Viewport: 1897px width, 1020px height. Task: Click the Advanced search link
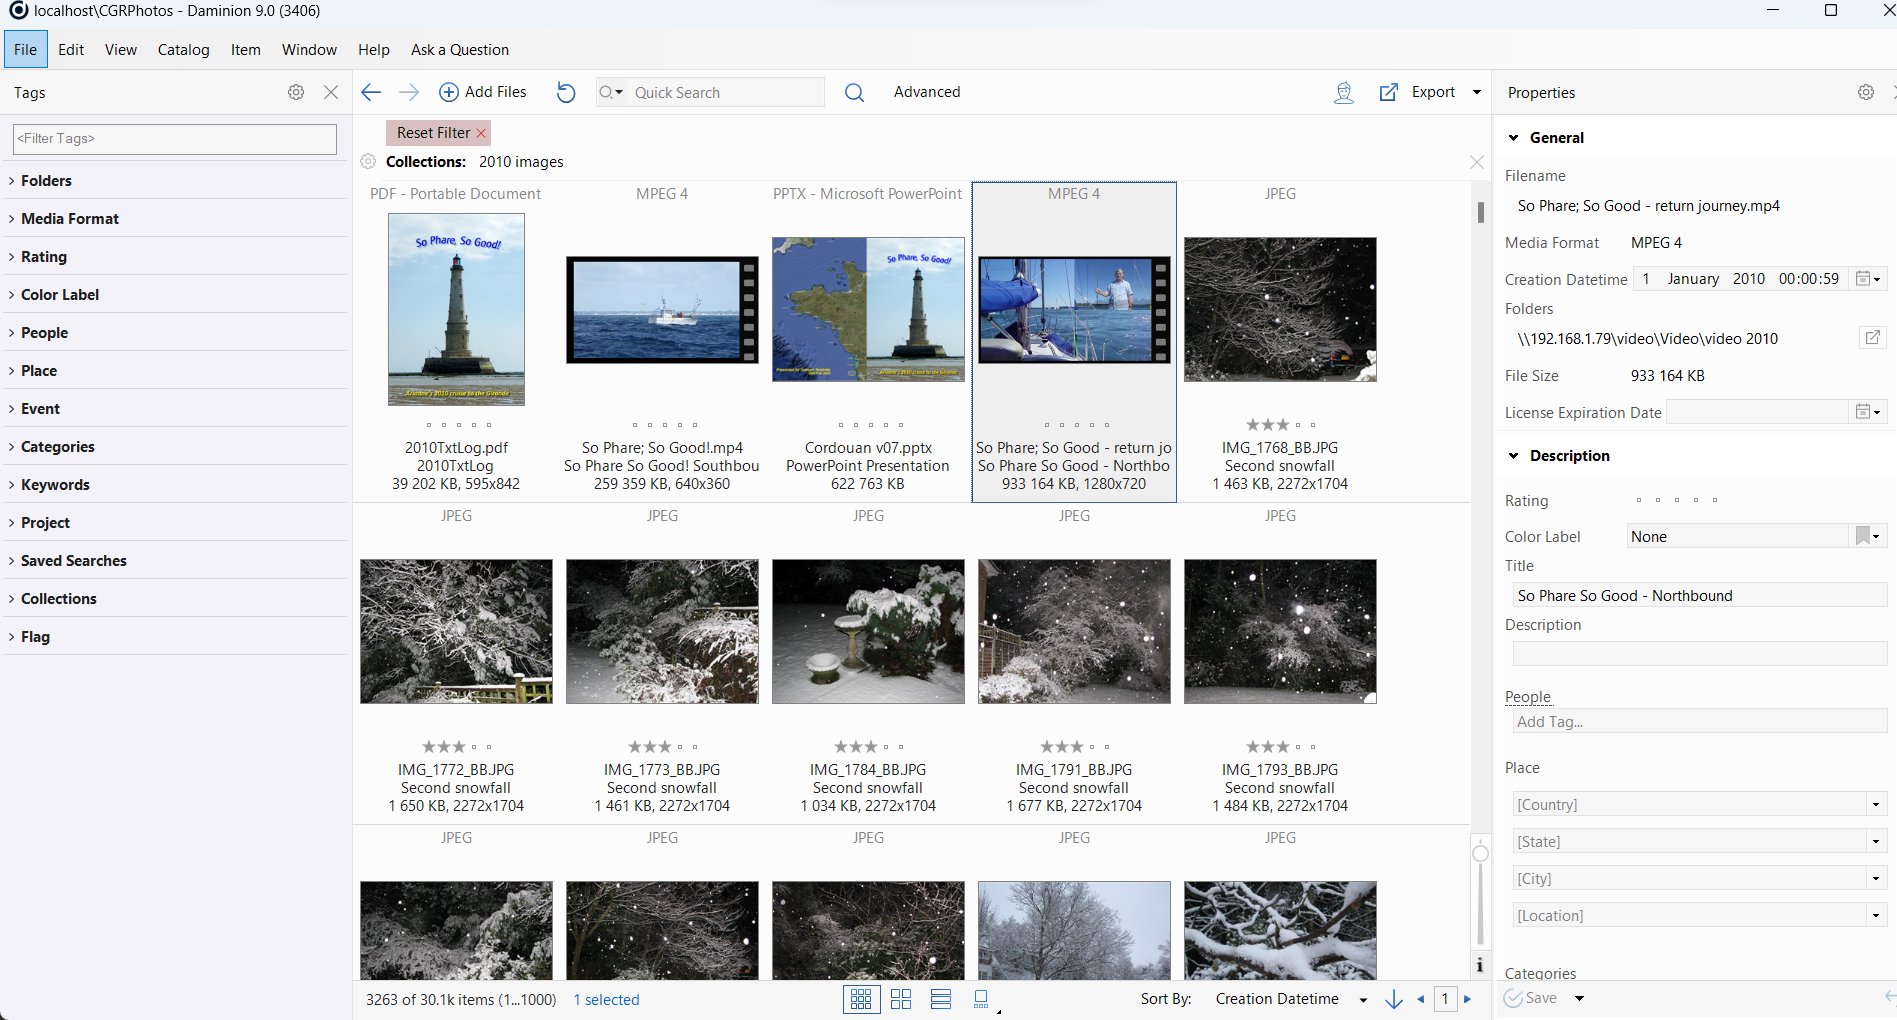click(927, 92)
